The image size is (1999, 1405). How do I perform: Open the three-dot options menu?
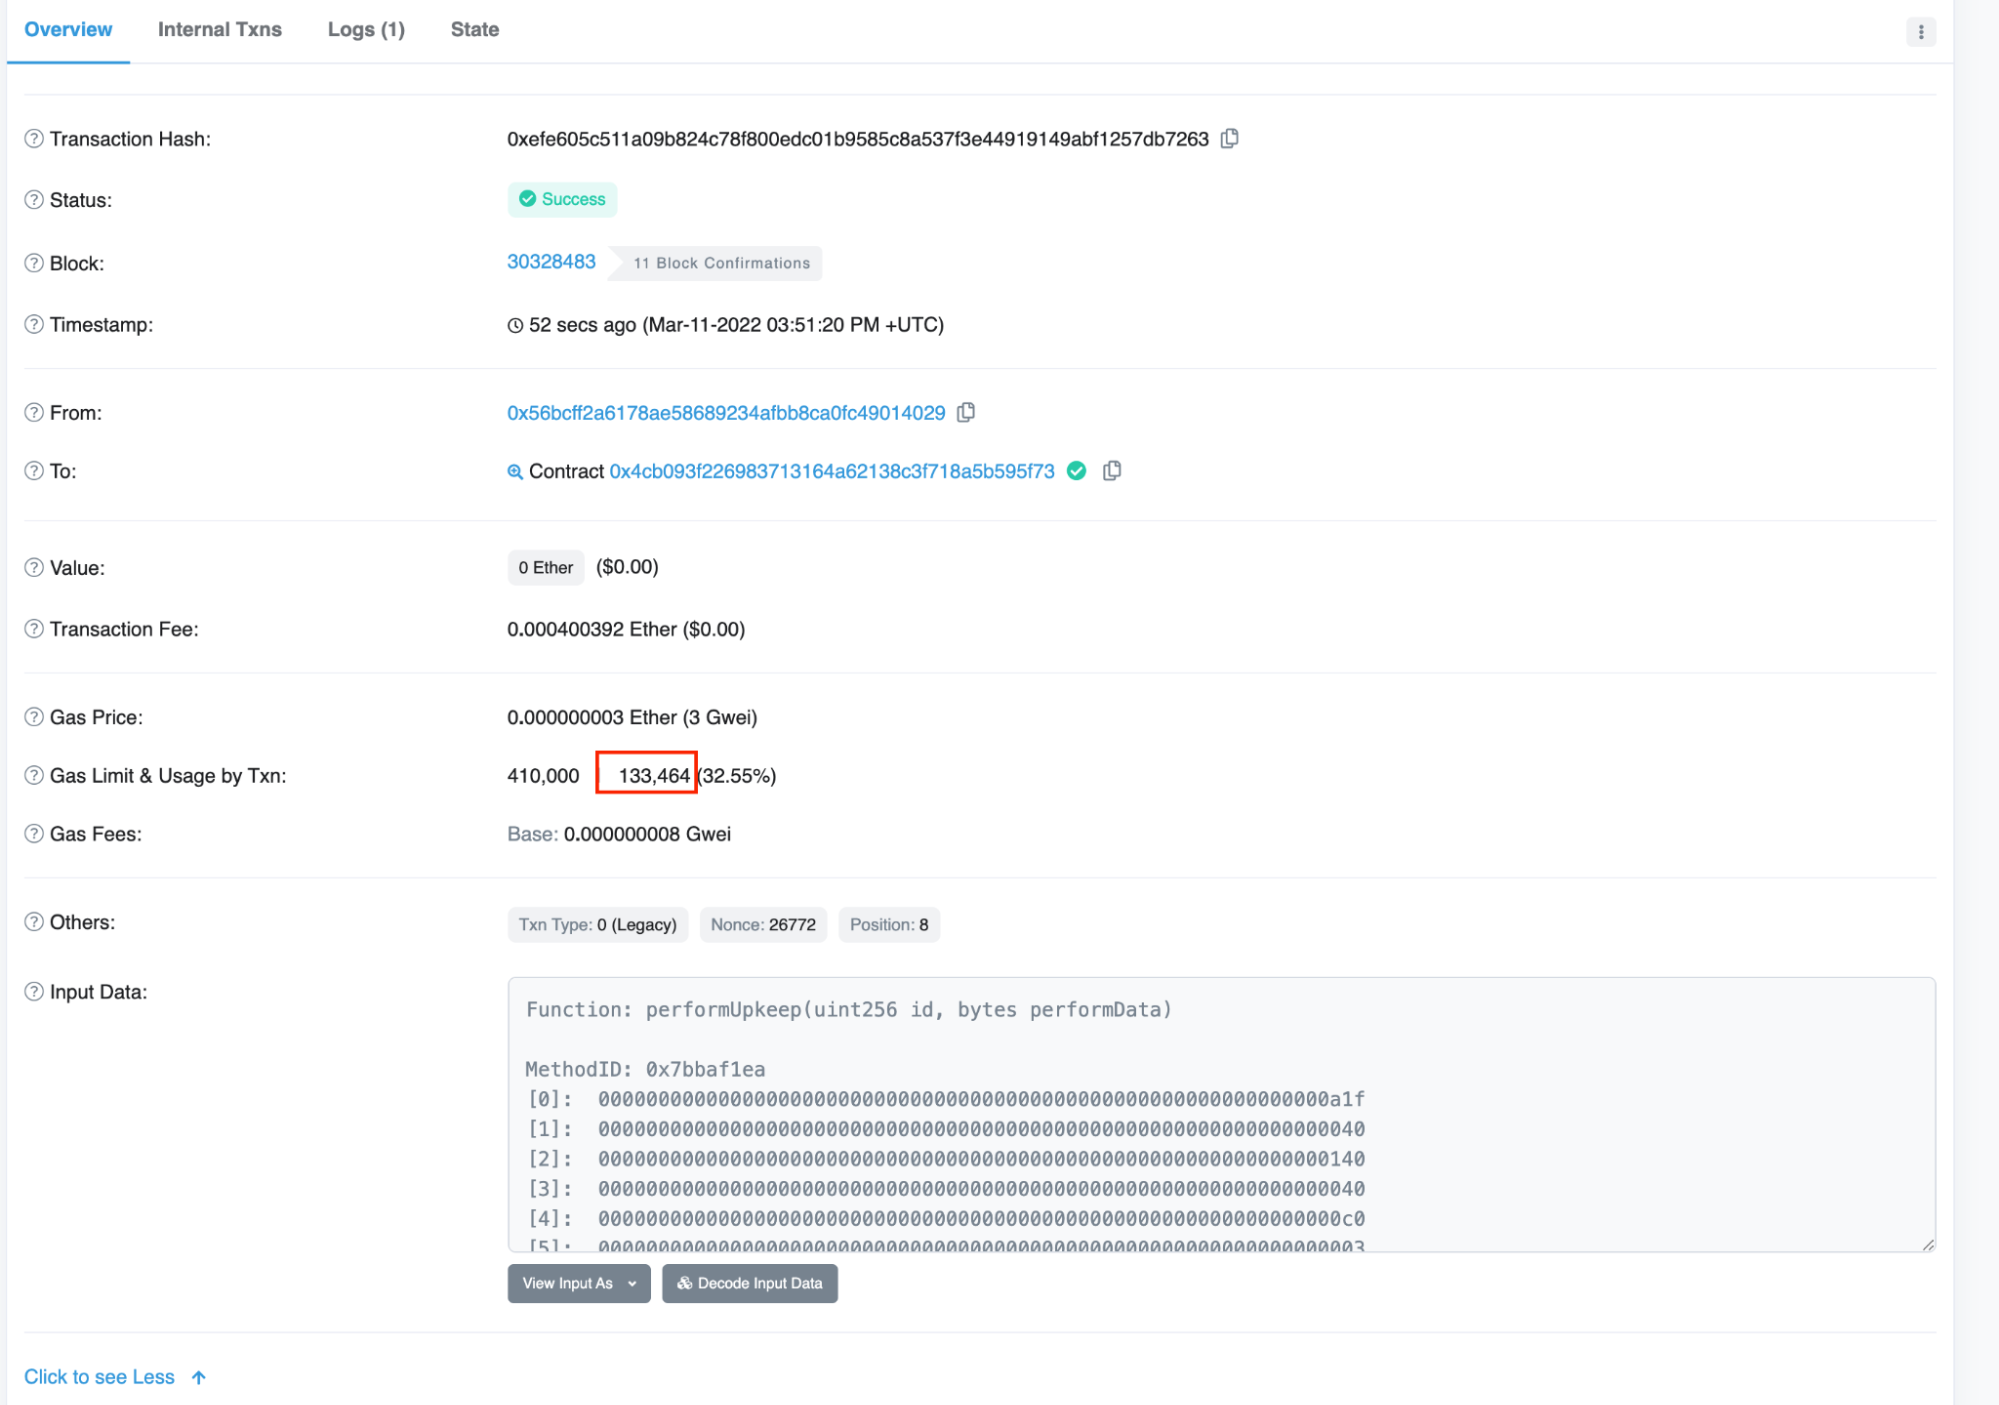1920,31
